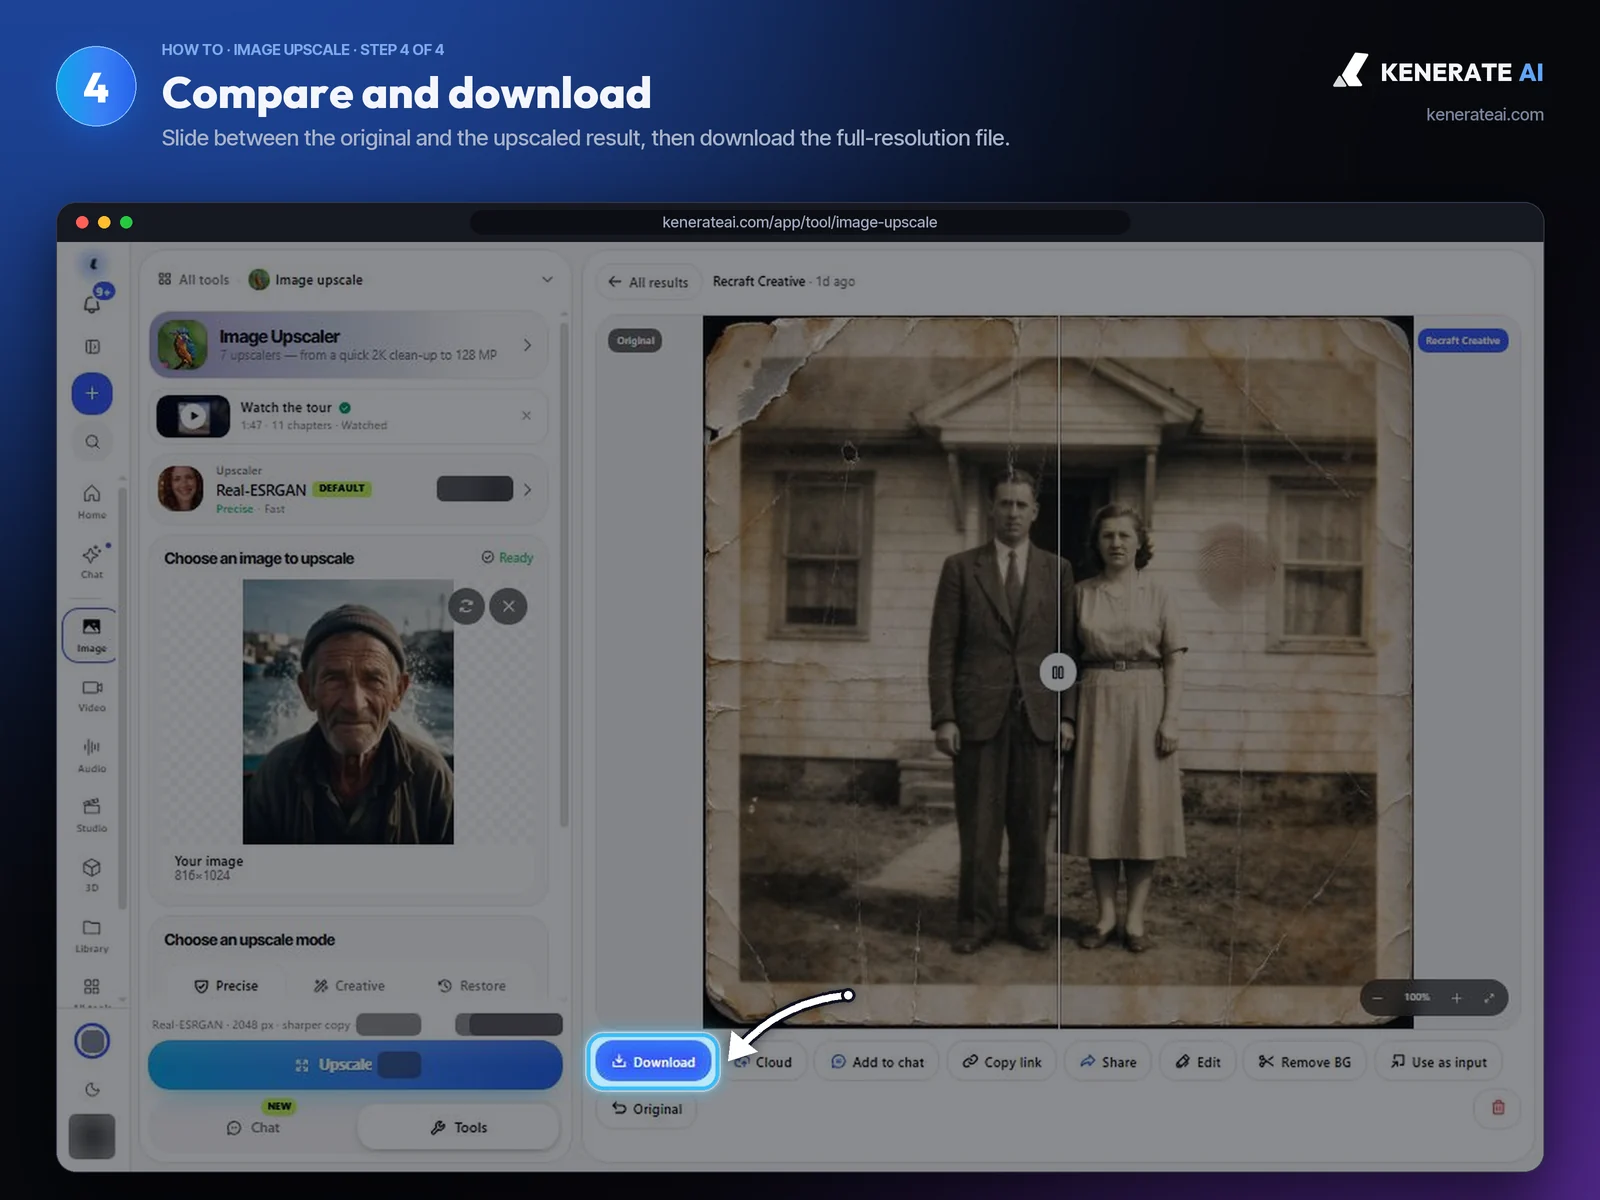Select the Precise upscale mode

click(226, 985)
